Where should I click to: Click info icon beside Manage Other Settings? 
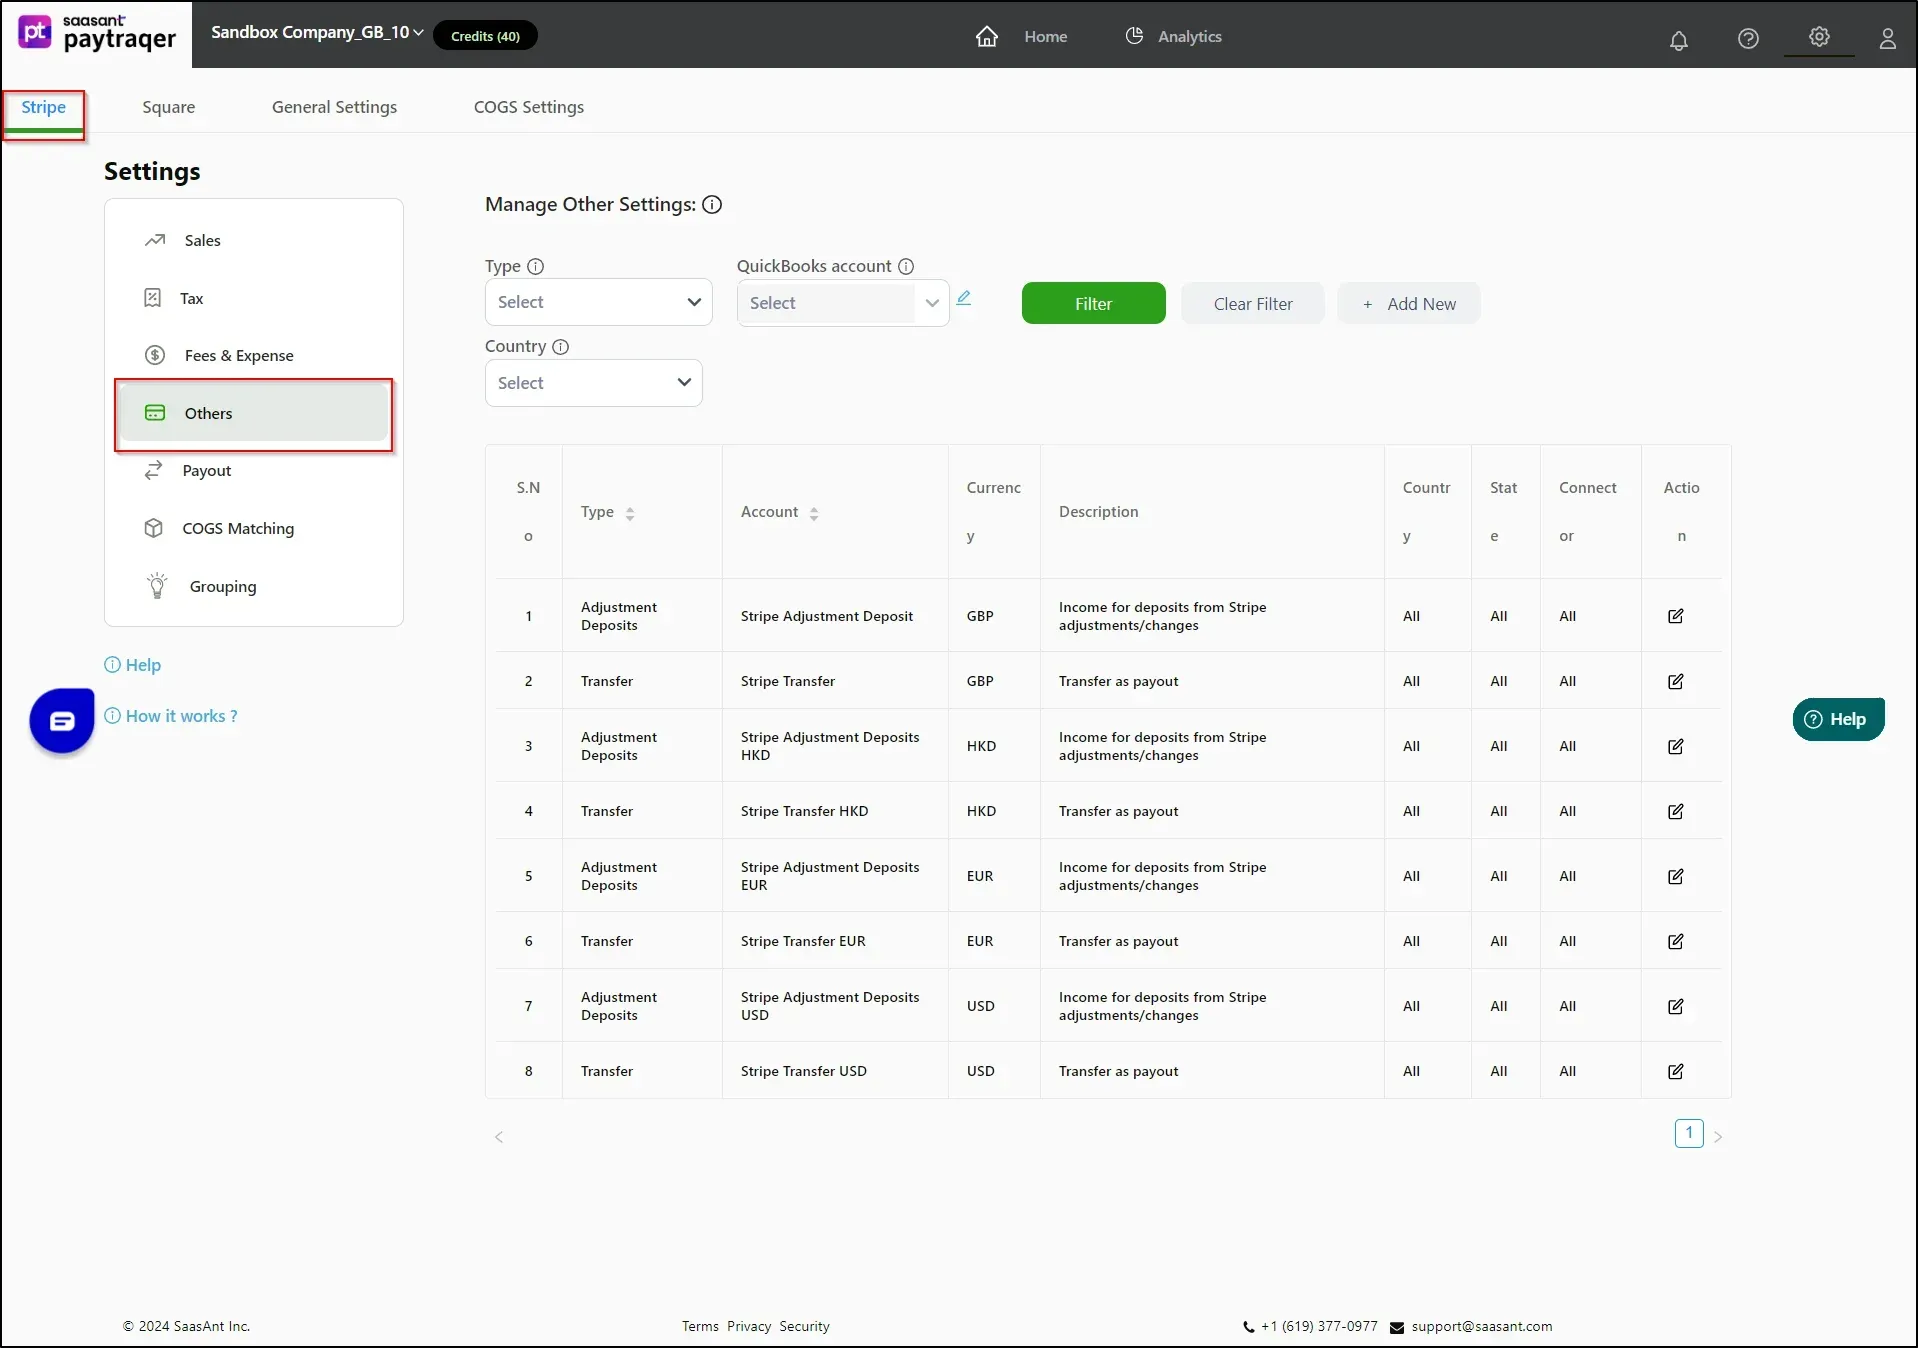click(x=712, y=204)
